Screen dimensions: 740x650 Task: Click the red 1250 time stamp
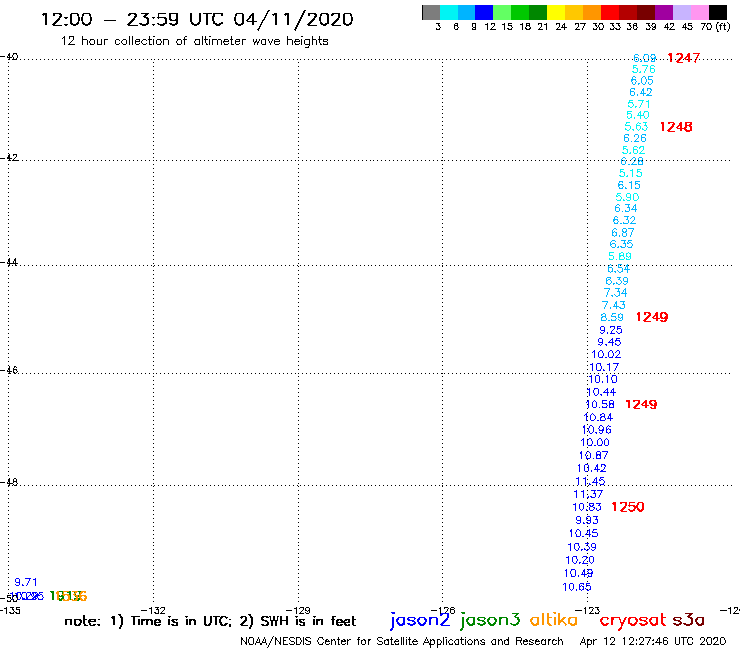pos(628,507)
